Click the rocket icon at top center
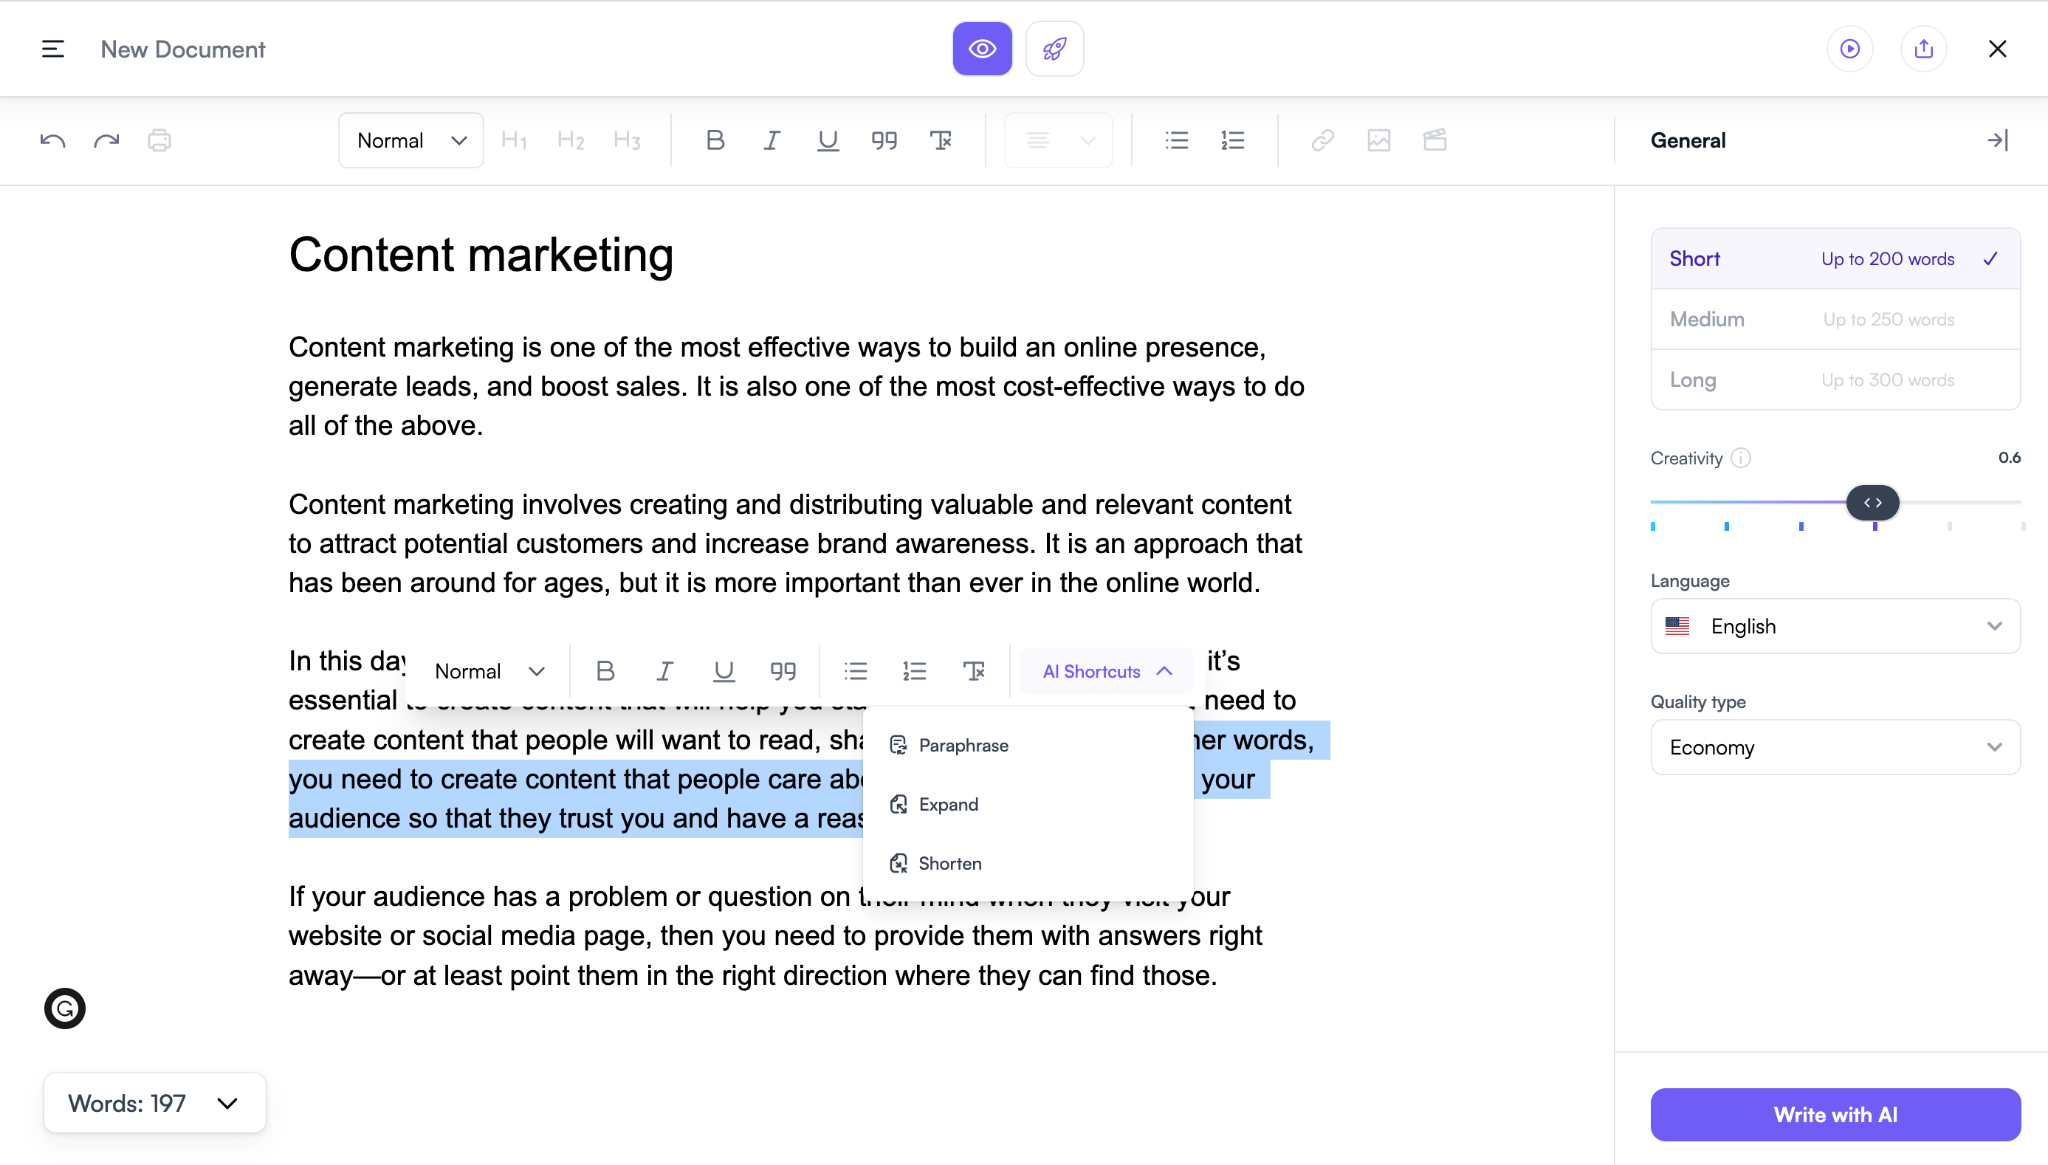Image resolution: width=2048 pixels, height=1165 pixels. coord(1055,49)
